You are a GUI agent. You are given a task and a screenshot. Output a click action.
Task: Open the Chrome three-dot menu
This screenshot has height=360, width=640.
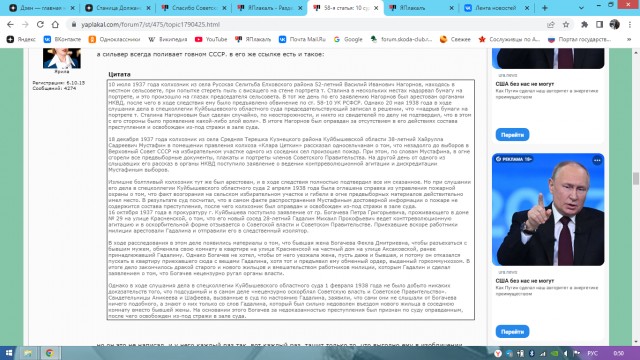[x=630, y=24]
